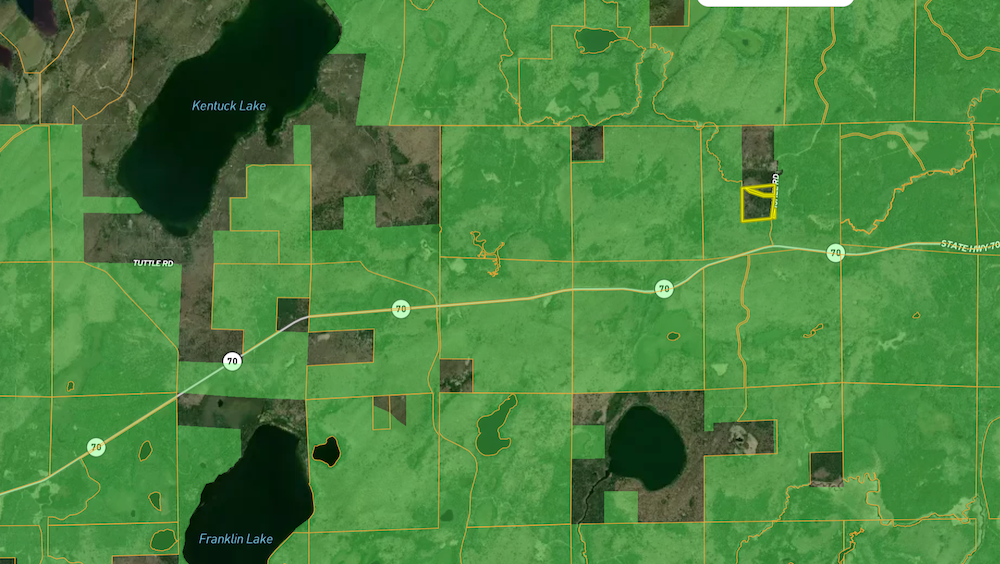1000x564 pixels.
Task: Click the Tuttle Rd road label
Action: 153,263
